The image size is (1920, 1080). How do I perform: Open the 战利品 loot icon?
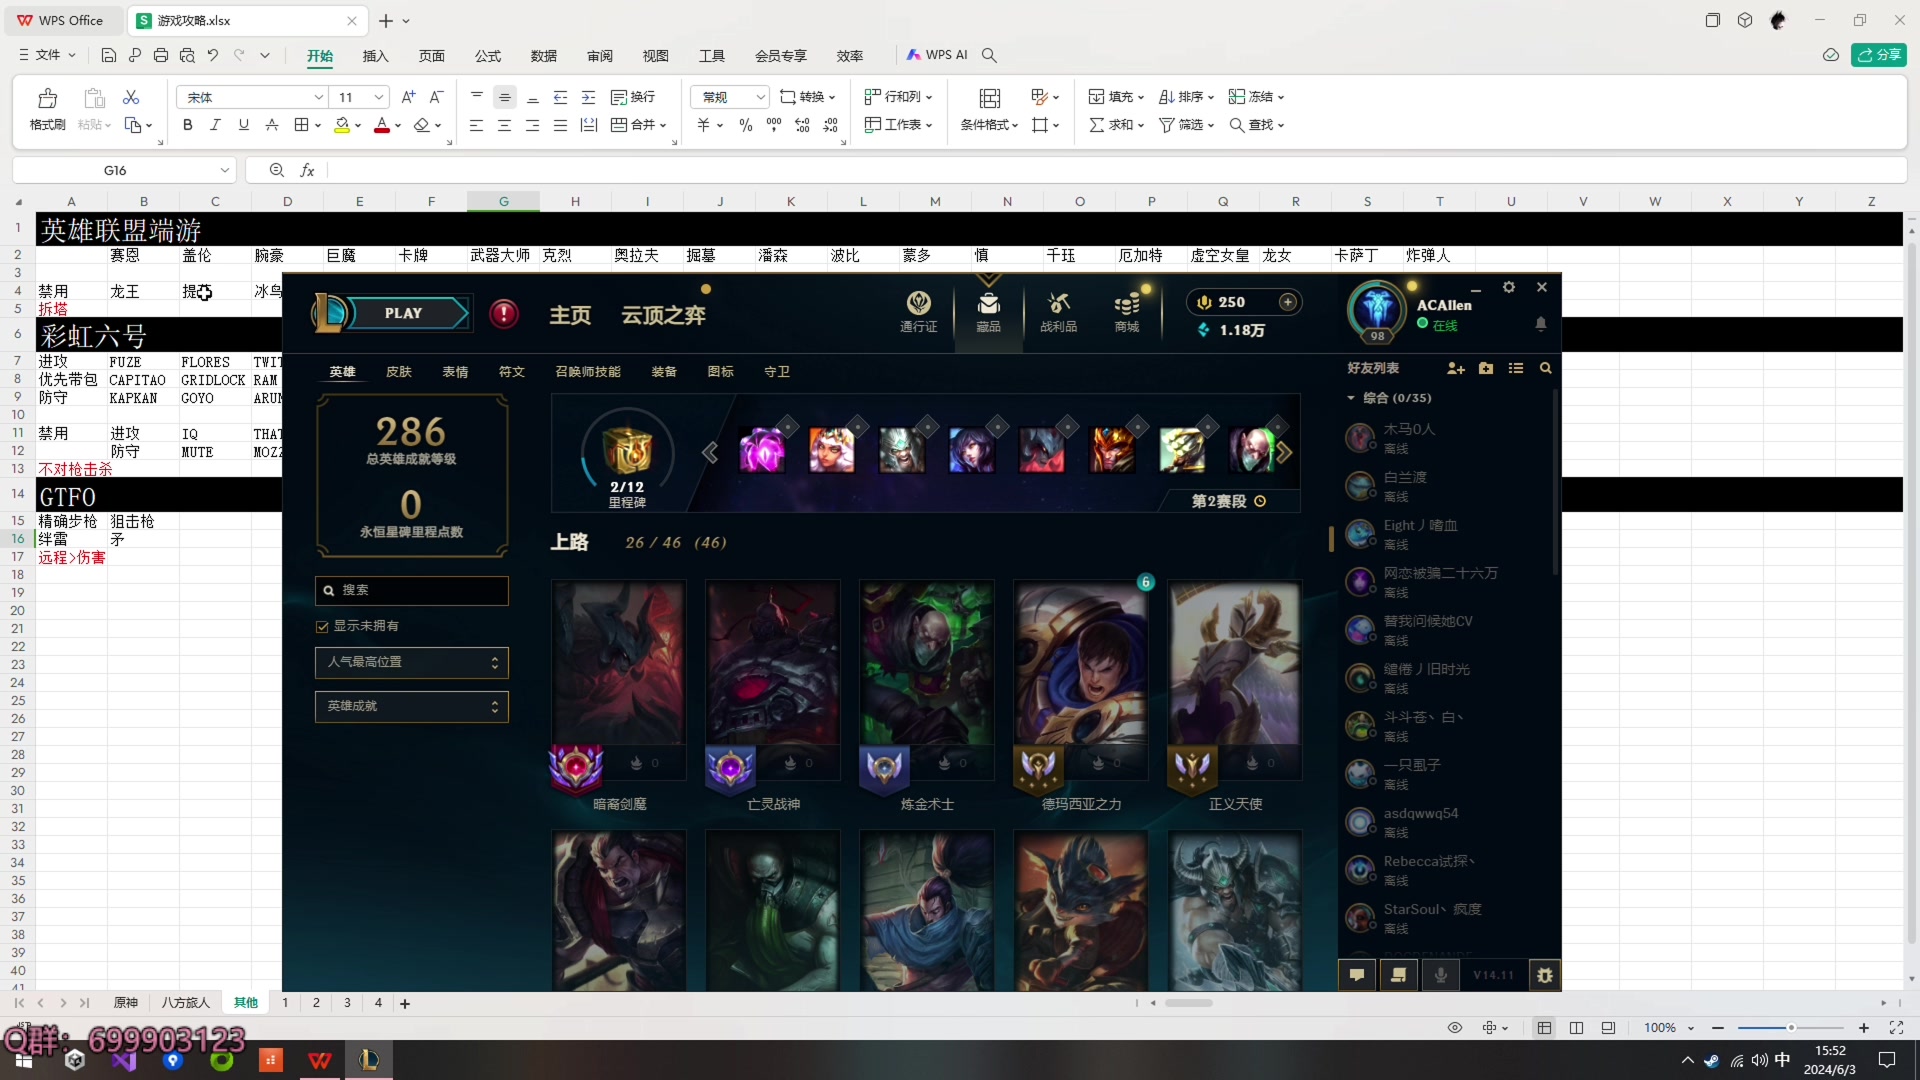point(1058,311)
